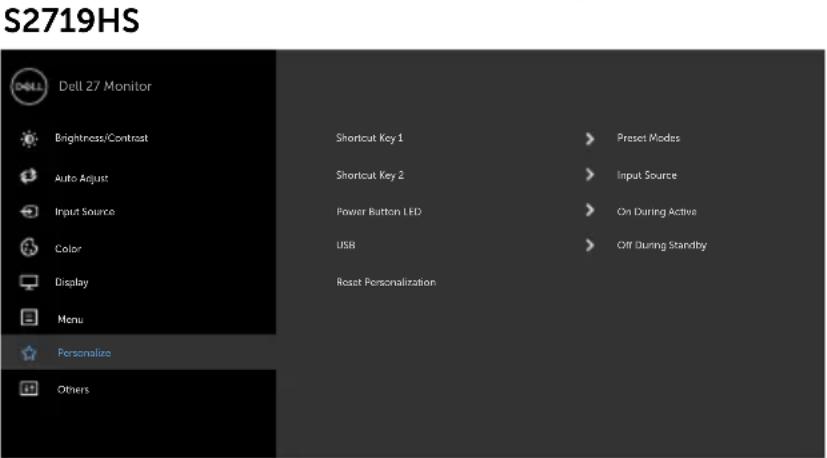This screenshot has height=458, width=827.
Task: Click the Input Source value for Shortcut Key 2
Action: tap(647, 175)
